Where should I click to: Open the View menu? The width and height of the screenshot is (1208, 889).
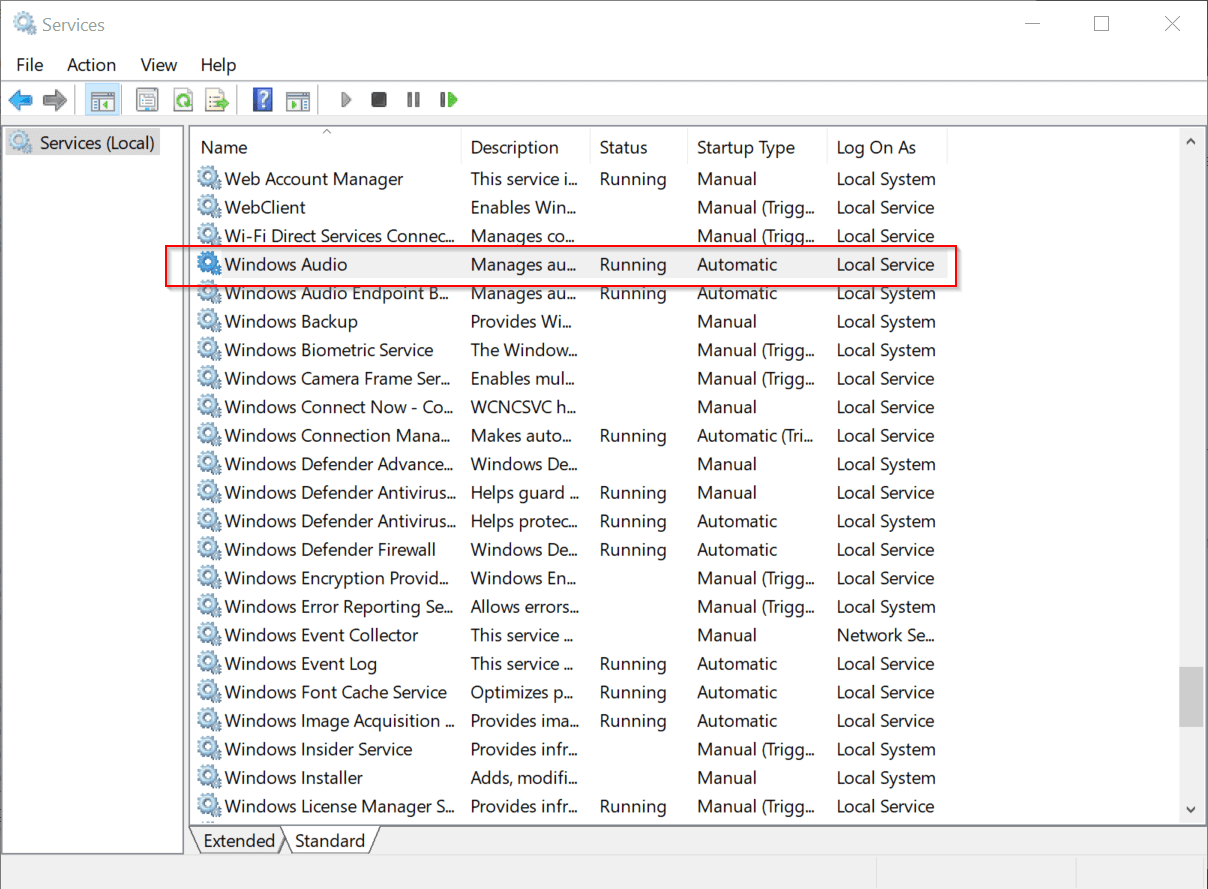(x=158, y=65)
